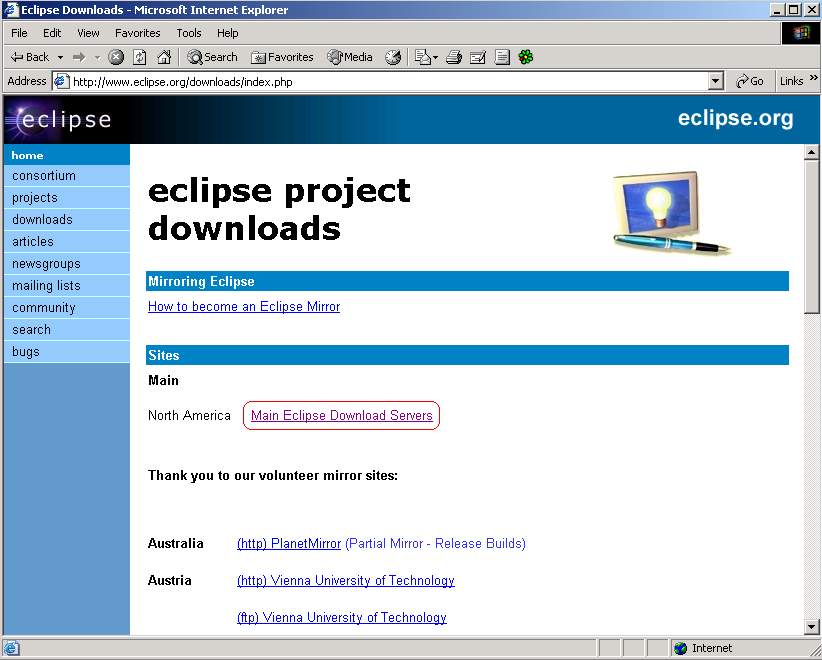
Task: Click the status bar page icon
Action: point(11,648)
